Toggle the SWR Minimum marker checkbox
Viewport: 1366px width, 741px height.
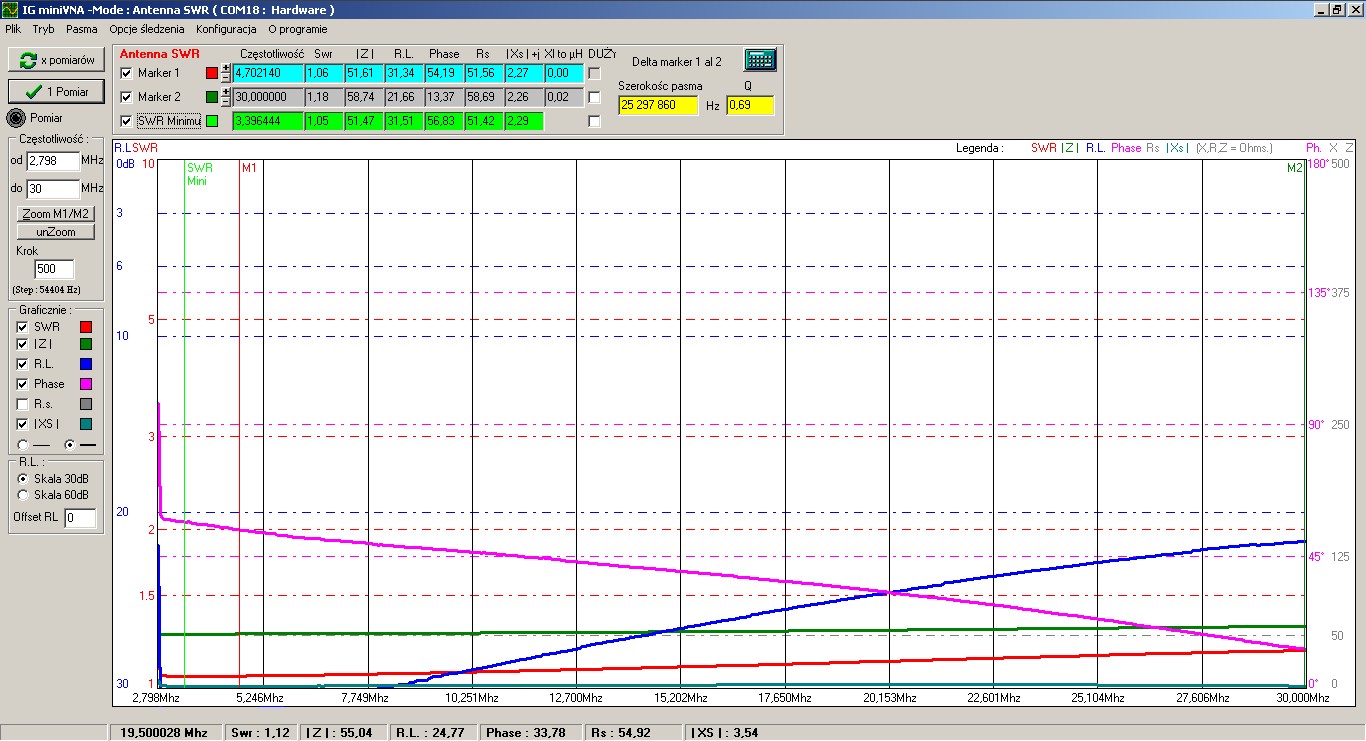(126, 121)
